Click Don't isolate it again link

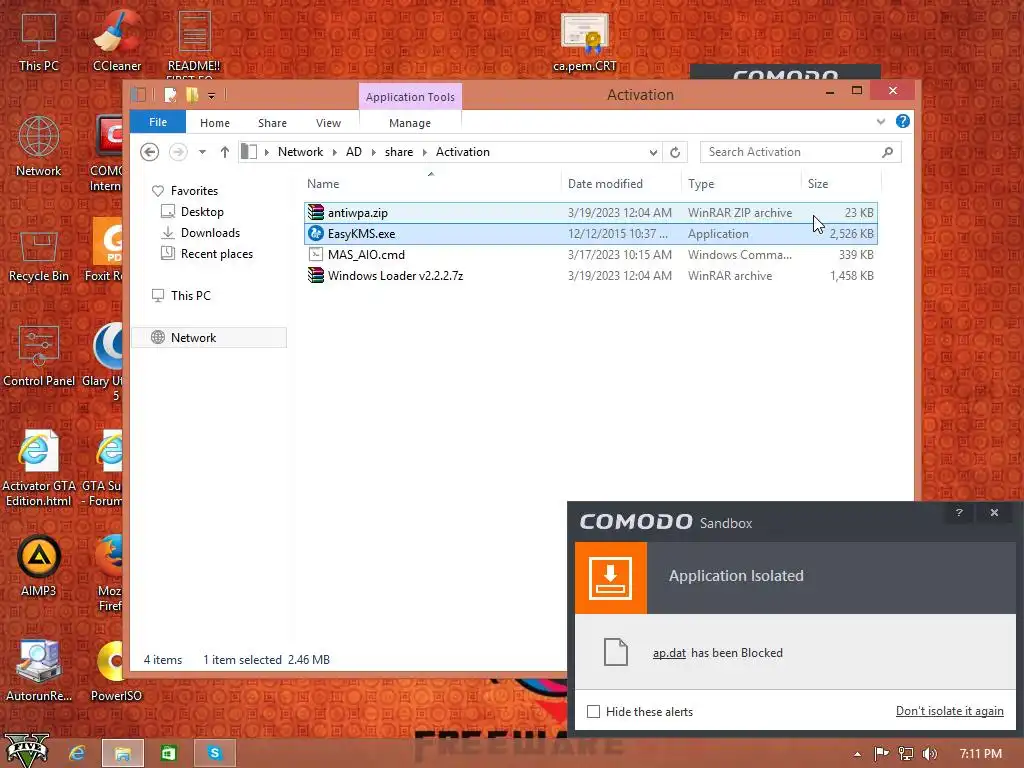click(950, 711)
